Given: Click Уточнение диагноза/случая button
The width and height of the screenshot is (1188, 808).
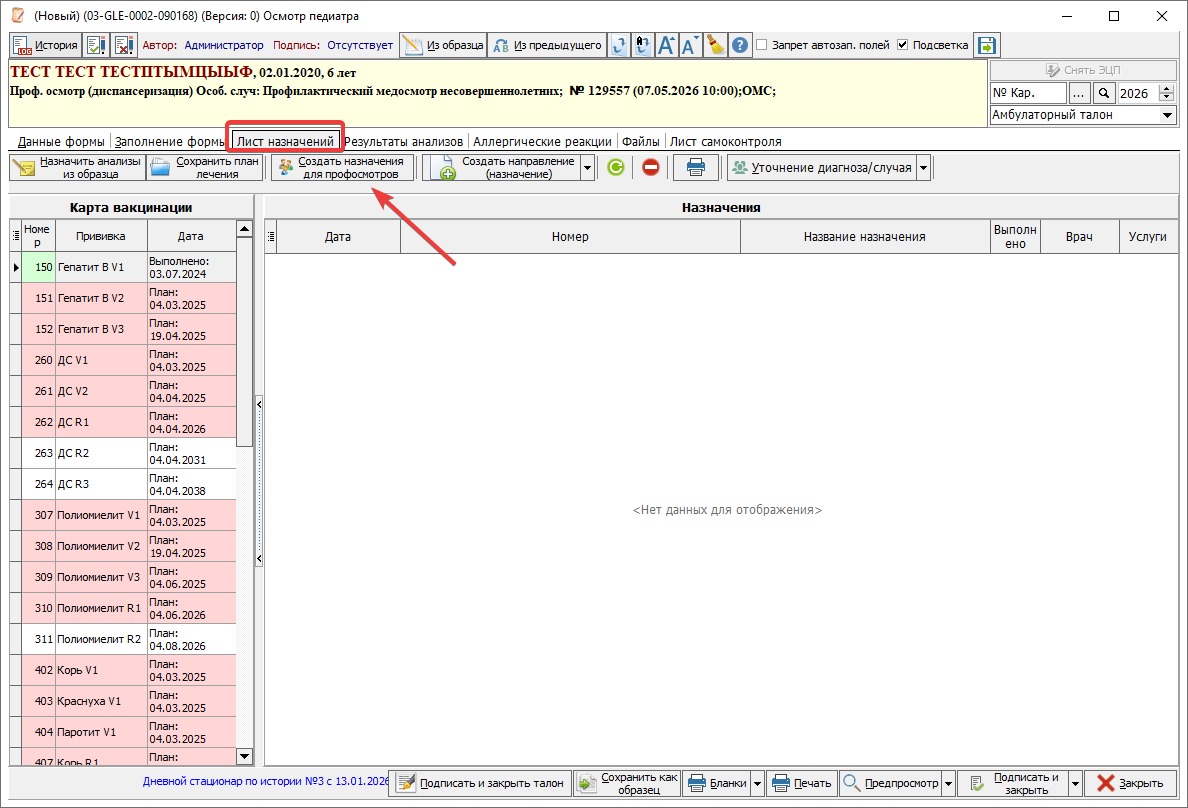Looking at the screenshot, I should pos(822,168).
